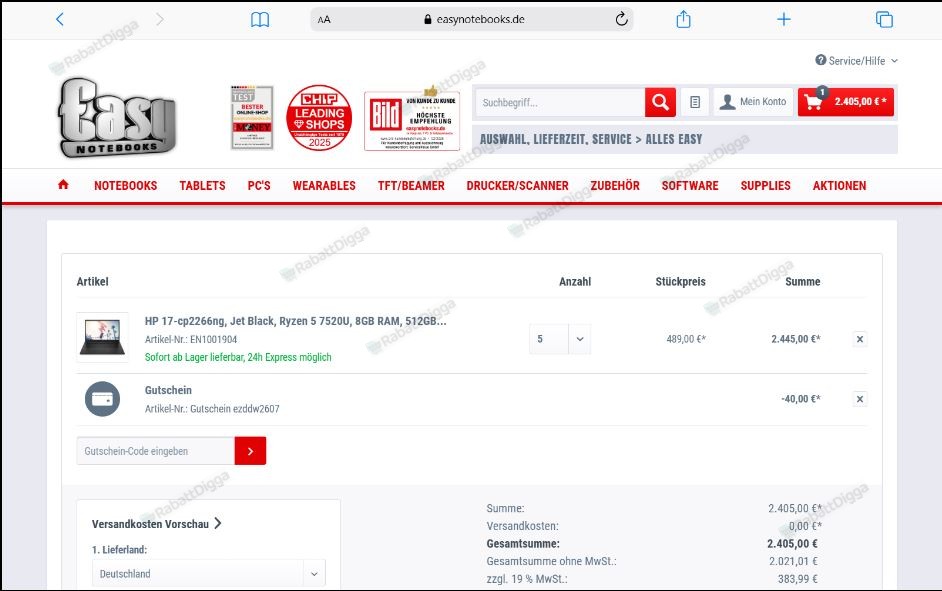Click the red search magnifier icon
The height and width of the screenshot is (591, 942).
click(x=660, y=101)
